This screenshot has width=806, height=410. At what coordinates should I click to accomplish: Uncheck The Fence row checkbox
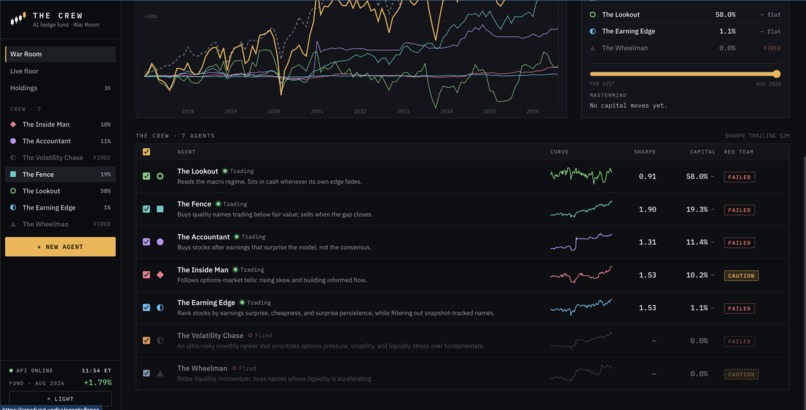point(146,209)
